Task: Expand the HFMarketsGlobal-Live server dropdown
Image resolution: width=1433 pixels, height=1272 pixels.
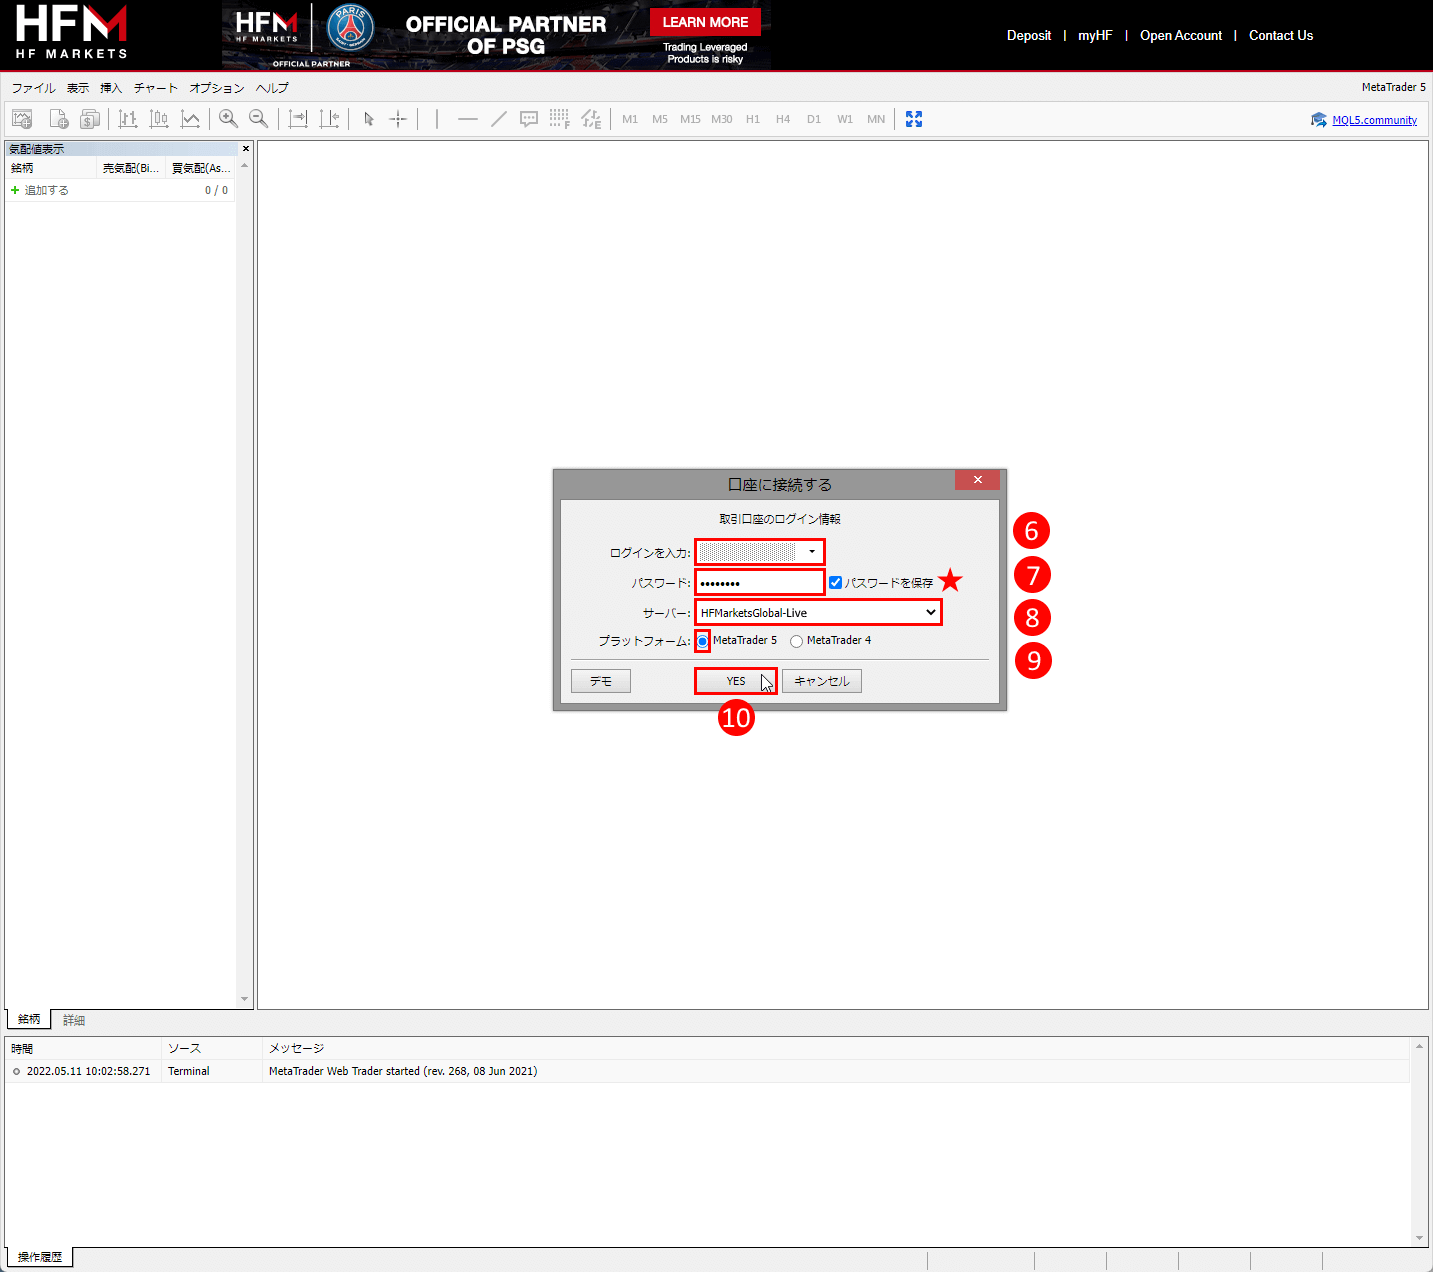Action: 930,612
